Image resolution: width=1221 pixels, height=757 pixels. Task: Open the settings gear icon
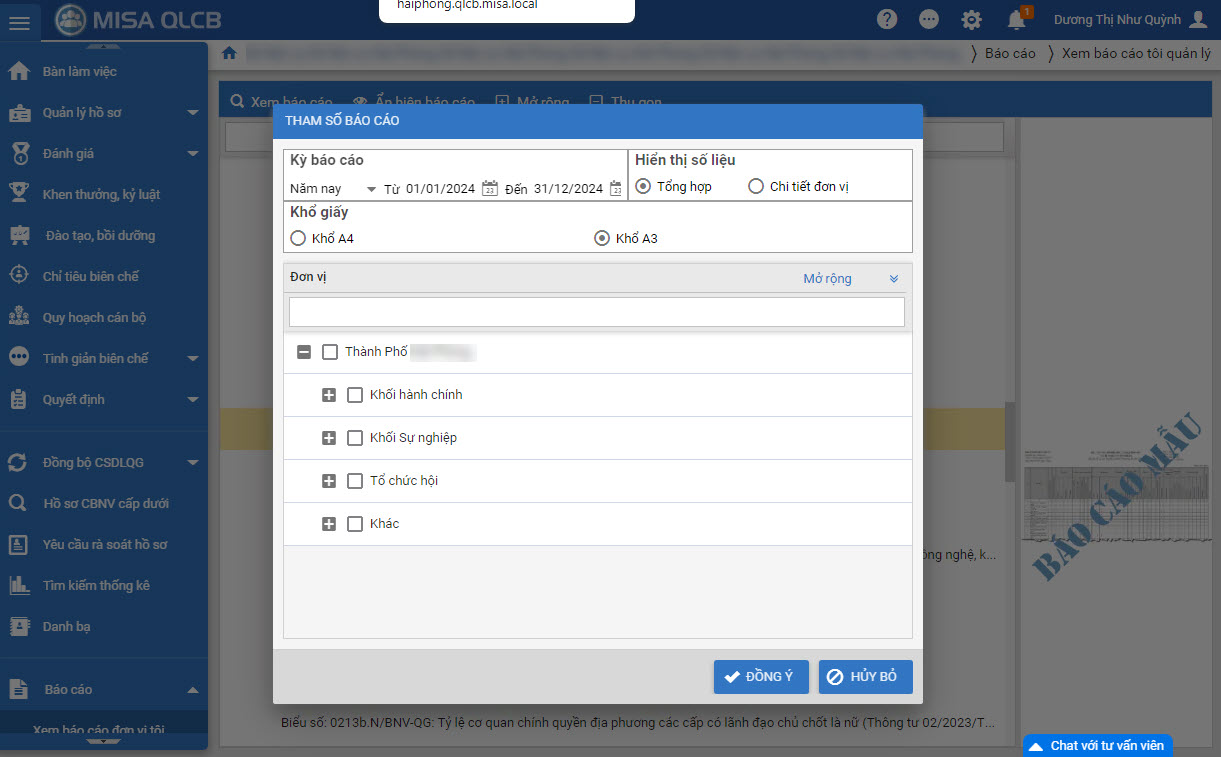click(x=971, y=20)
